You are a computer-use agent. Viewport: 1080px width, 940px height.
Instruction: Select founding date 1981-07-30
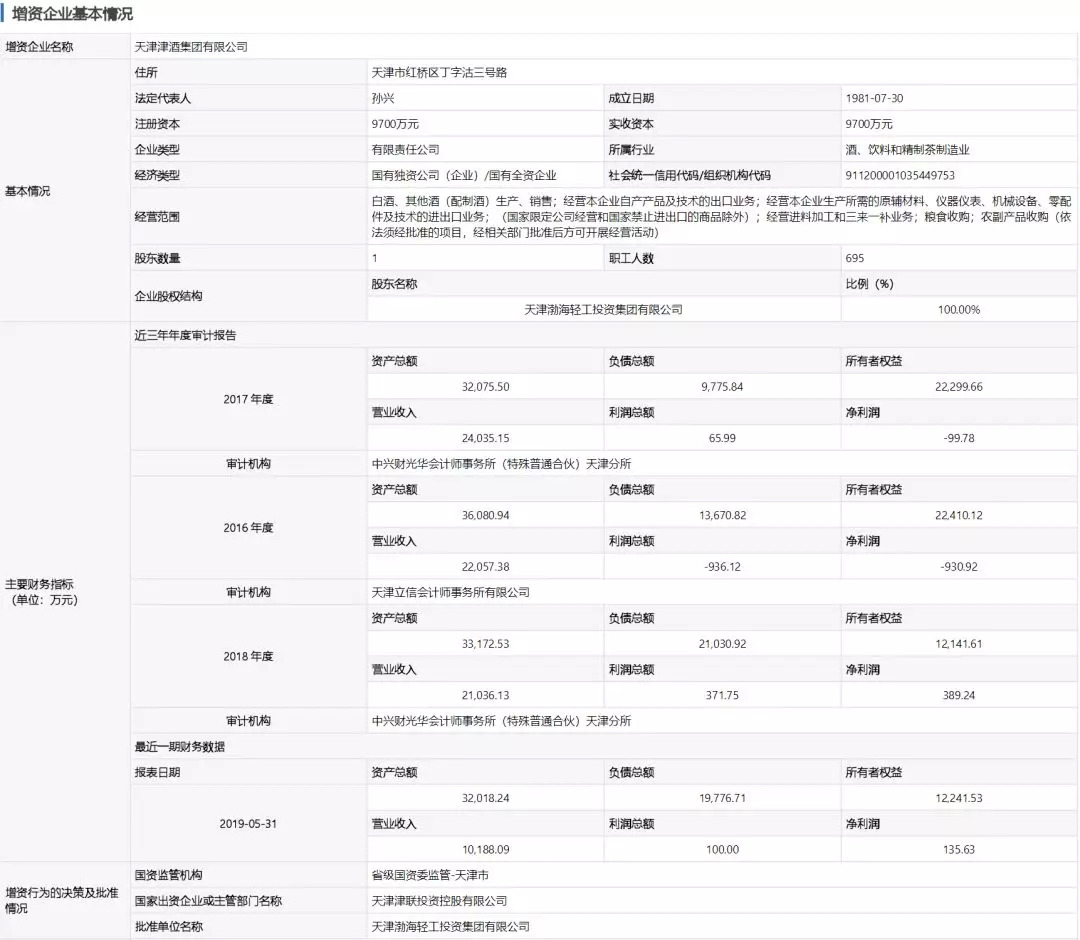coord(874,98)
